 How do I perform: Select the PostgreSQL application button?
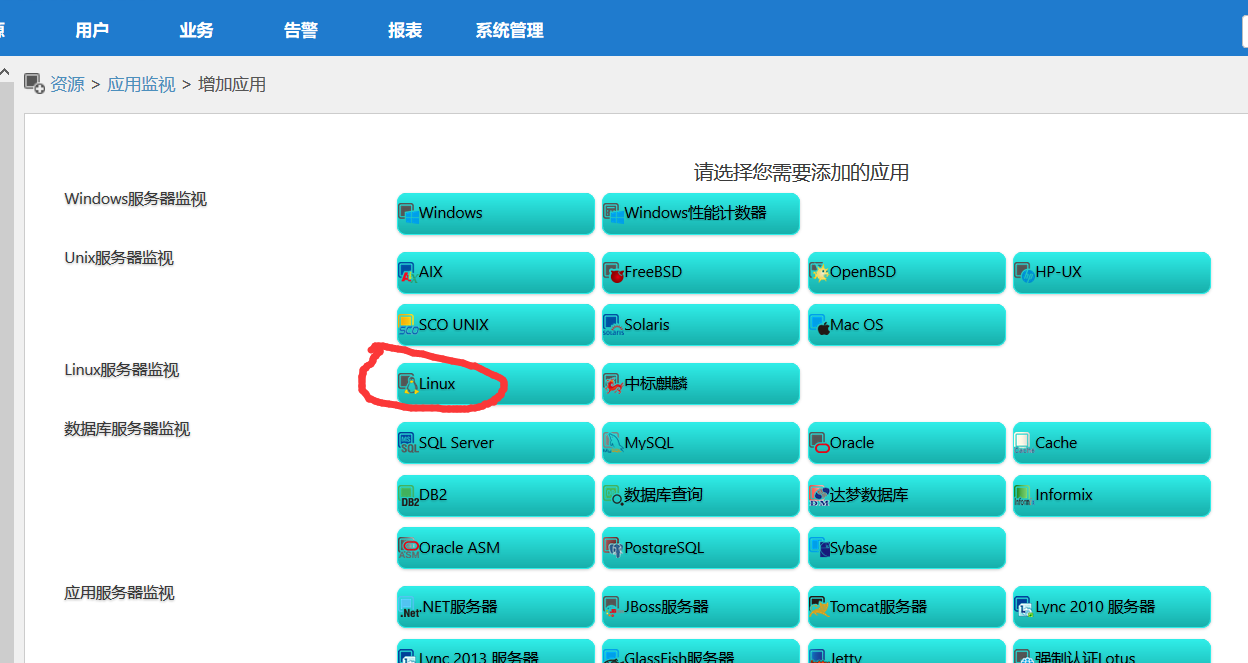pyautogui.click(x=701, y=548)
